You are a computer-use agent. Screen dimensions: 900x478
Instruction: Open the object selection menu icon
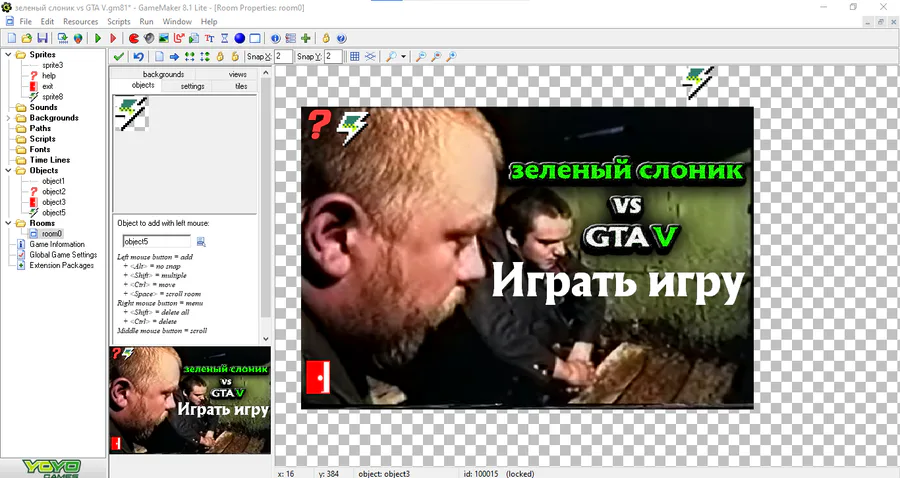[201, 242]
